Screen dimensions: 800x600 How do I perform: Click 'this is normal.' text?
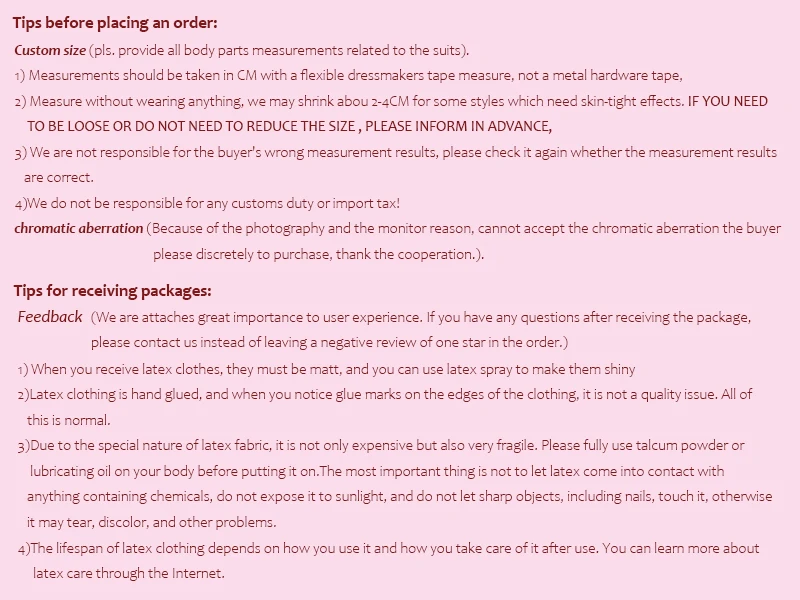coord(68,420)
